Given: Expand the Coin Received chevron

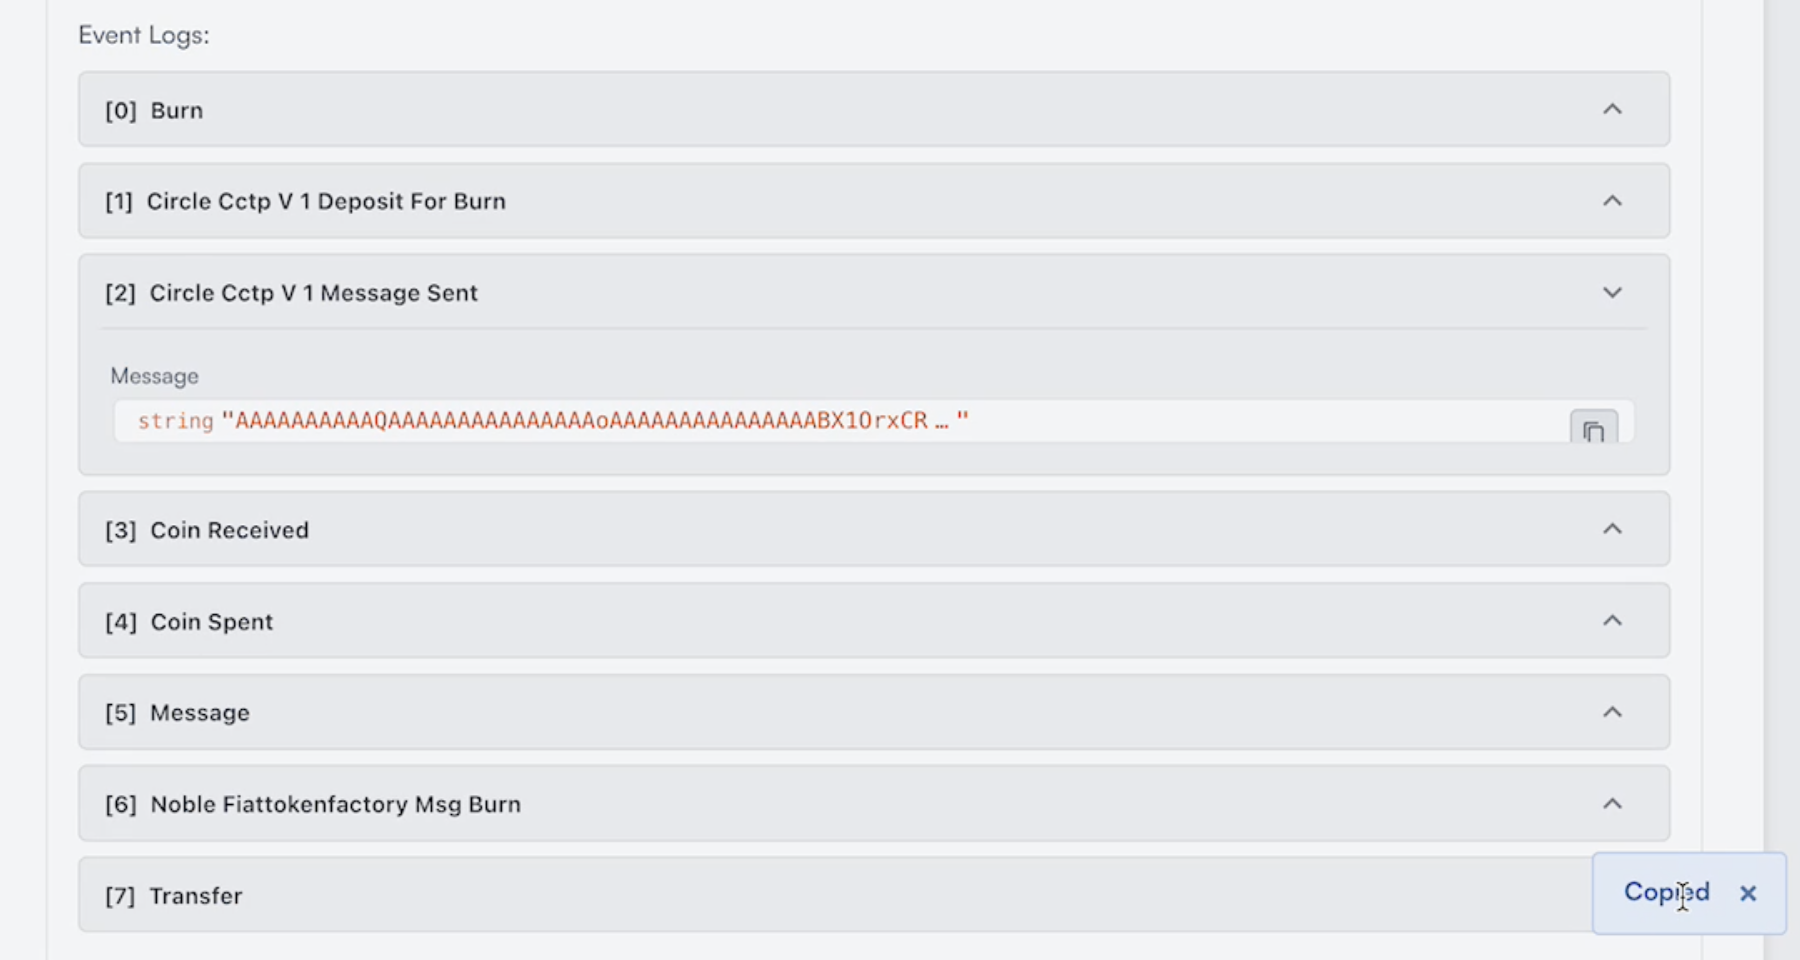Looking at the screenshot, I should tap(1612, 529).
